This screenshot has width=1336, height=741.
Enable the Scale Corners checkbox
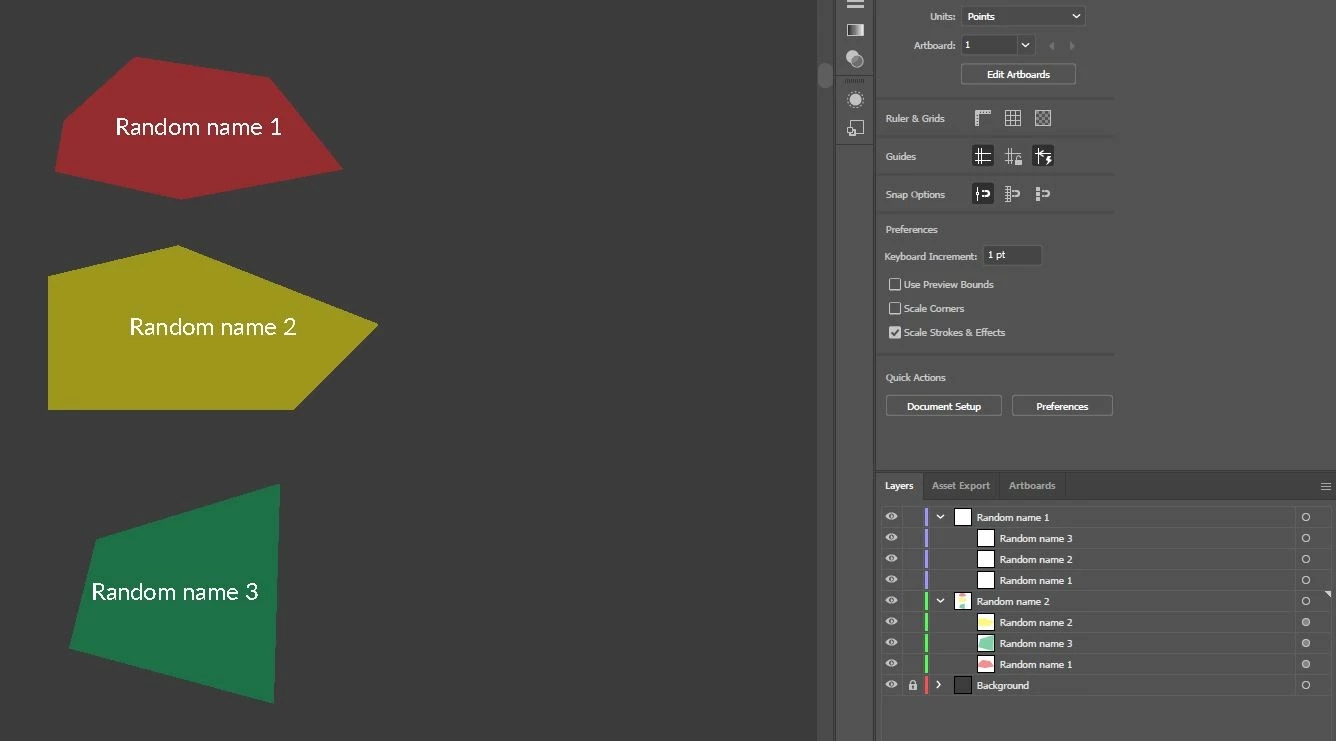point(895,309)
